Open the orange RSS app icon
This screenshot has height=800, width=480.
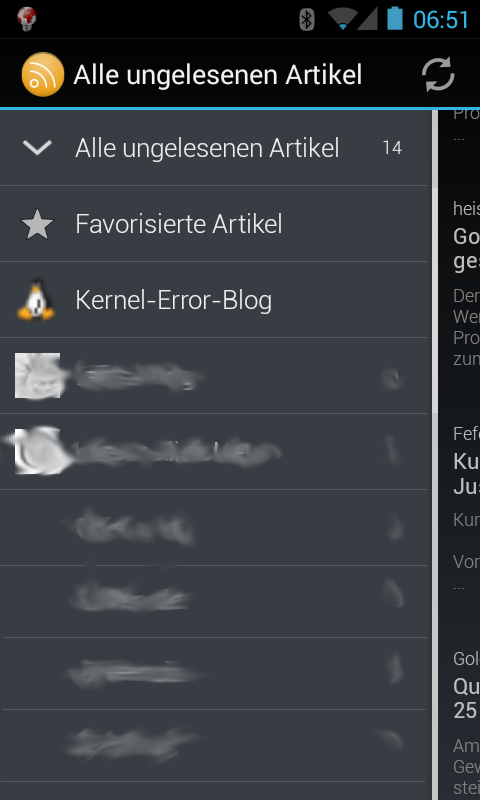(x=43, y=74)
